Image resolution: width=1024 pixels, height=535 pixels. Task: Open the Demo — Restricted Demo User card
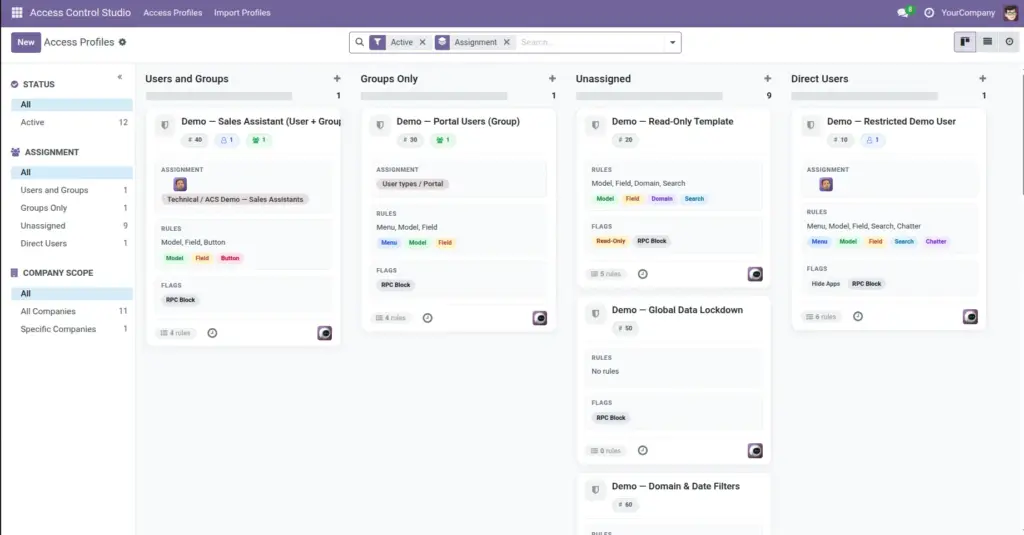(x=891, y=122)
